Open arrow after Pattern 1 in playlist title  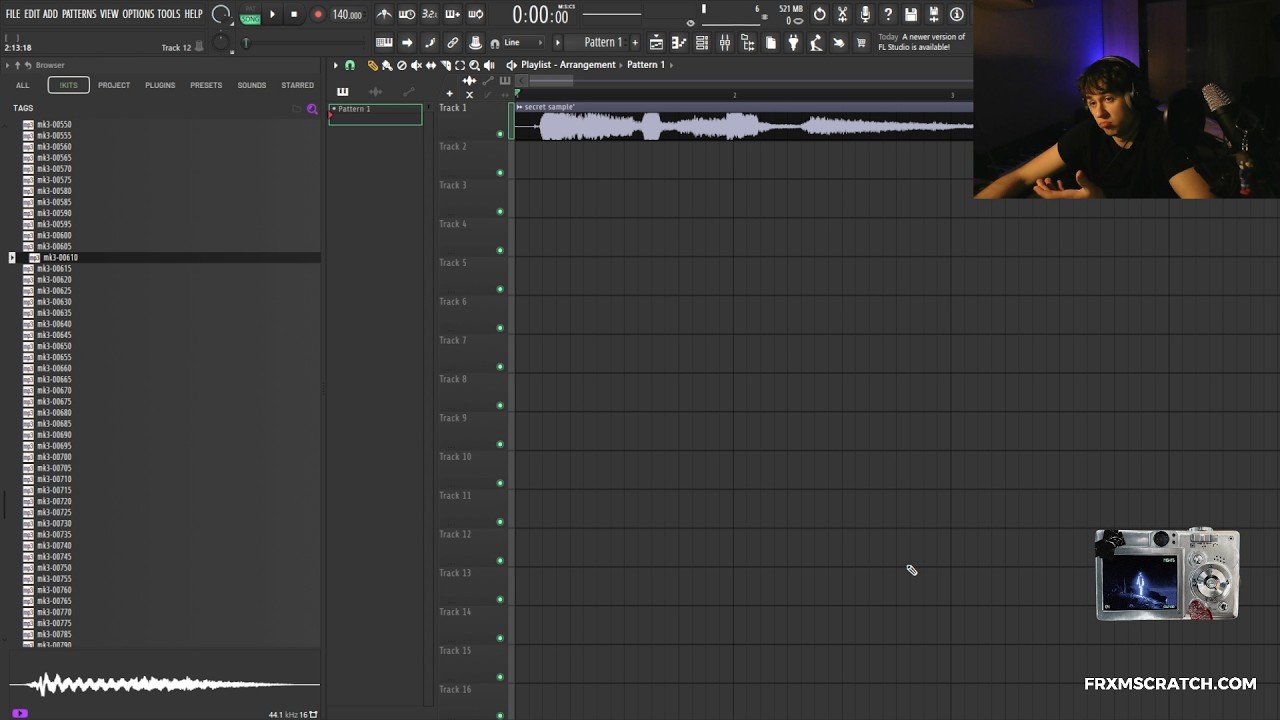coord(672,65)
